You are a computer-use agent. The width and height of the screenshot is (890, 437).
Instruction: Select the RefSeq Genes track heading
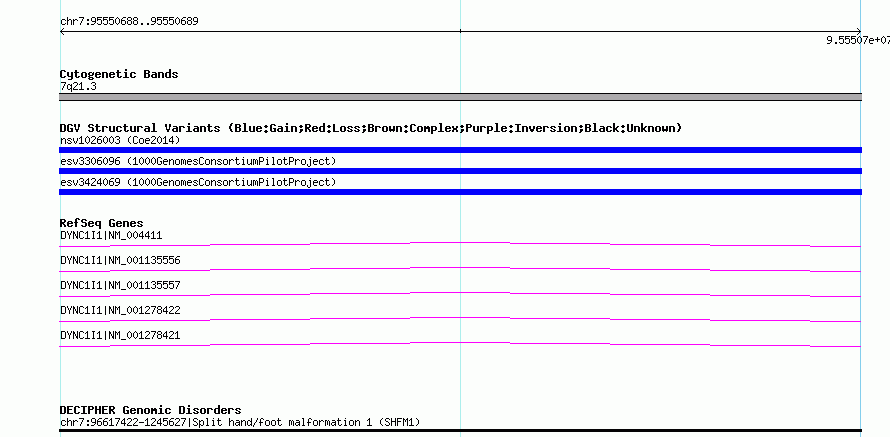(x=102, y=223)
